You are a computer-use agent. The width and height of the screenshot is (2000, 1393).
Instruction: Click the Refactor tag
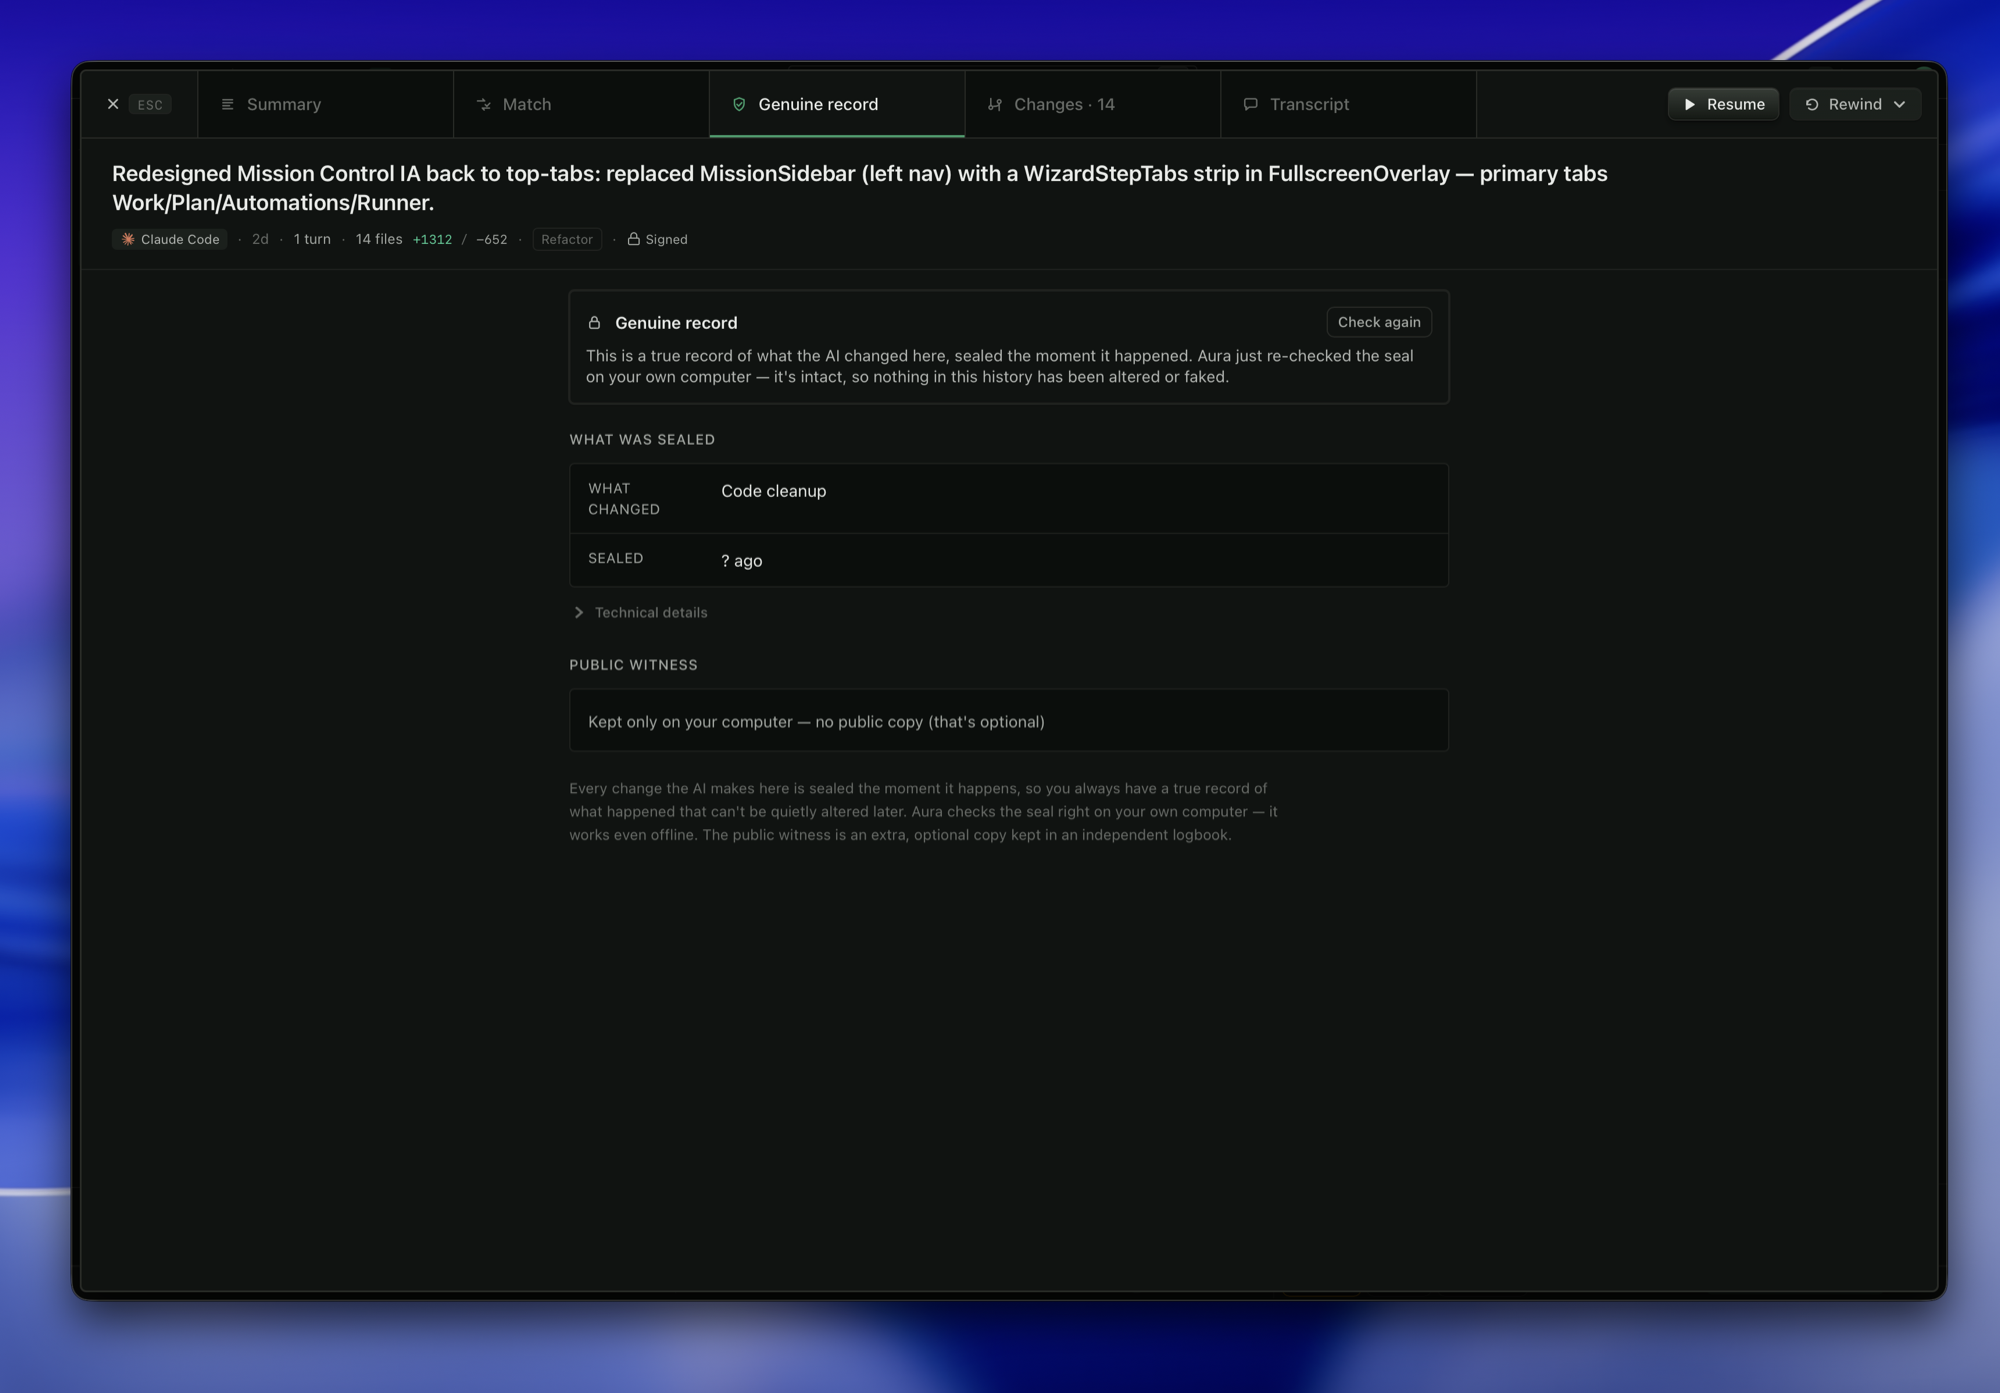click(x=567, y=239)
